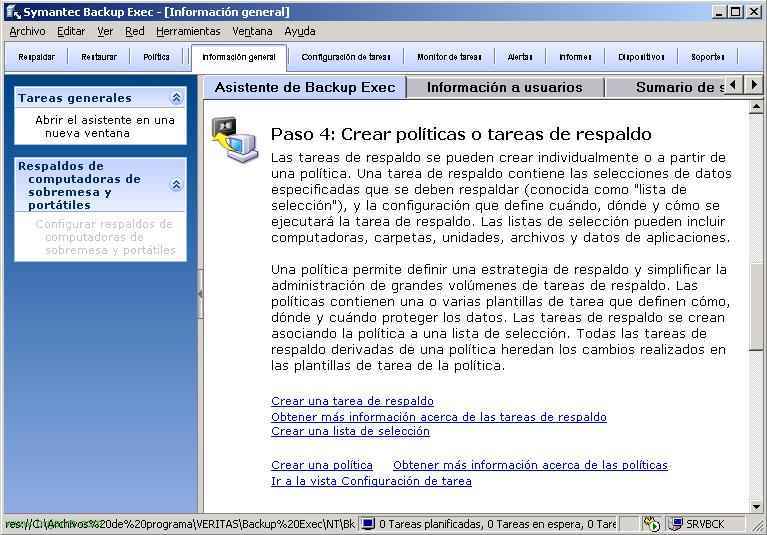The width and height of the screenshot is (767, 535).
Task: Open Obtener más información acerca de las tareas
Action: click(439, 417)
